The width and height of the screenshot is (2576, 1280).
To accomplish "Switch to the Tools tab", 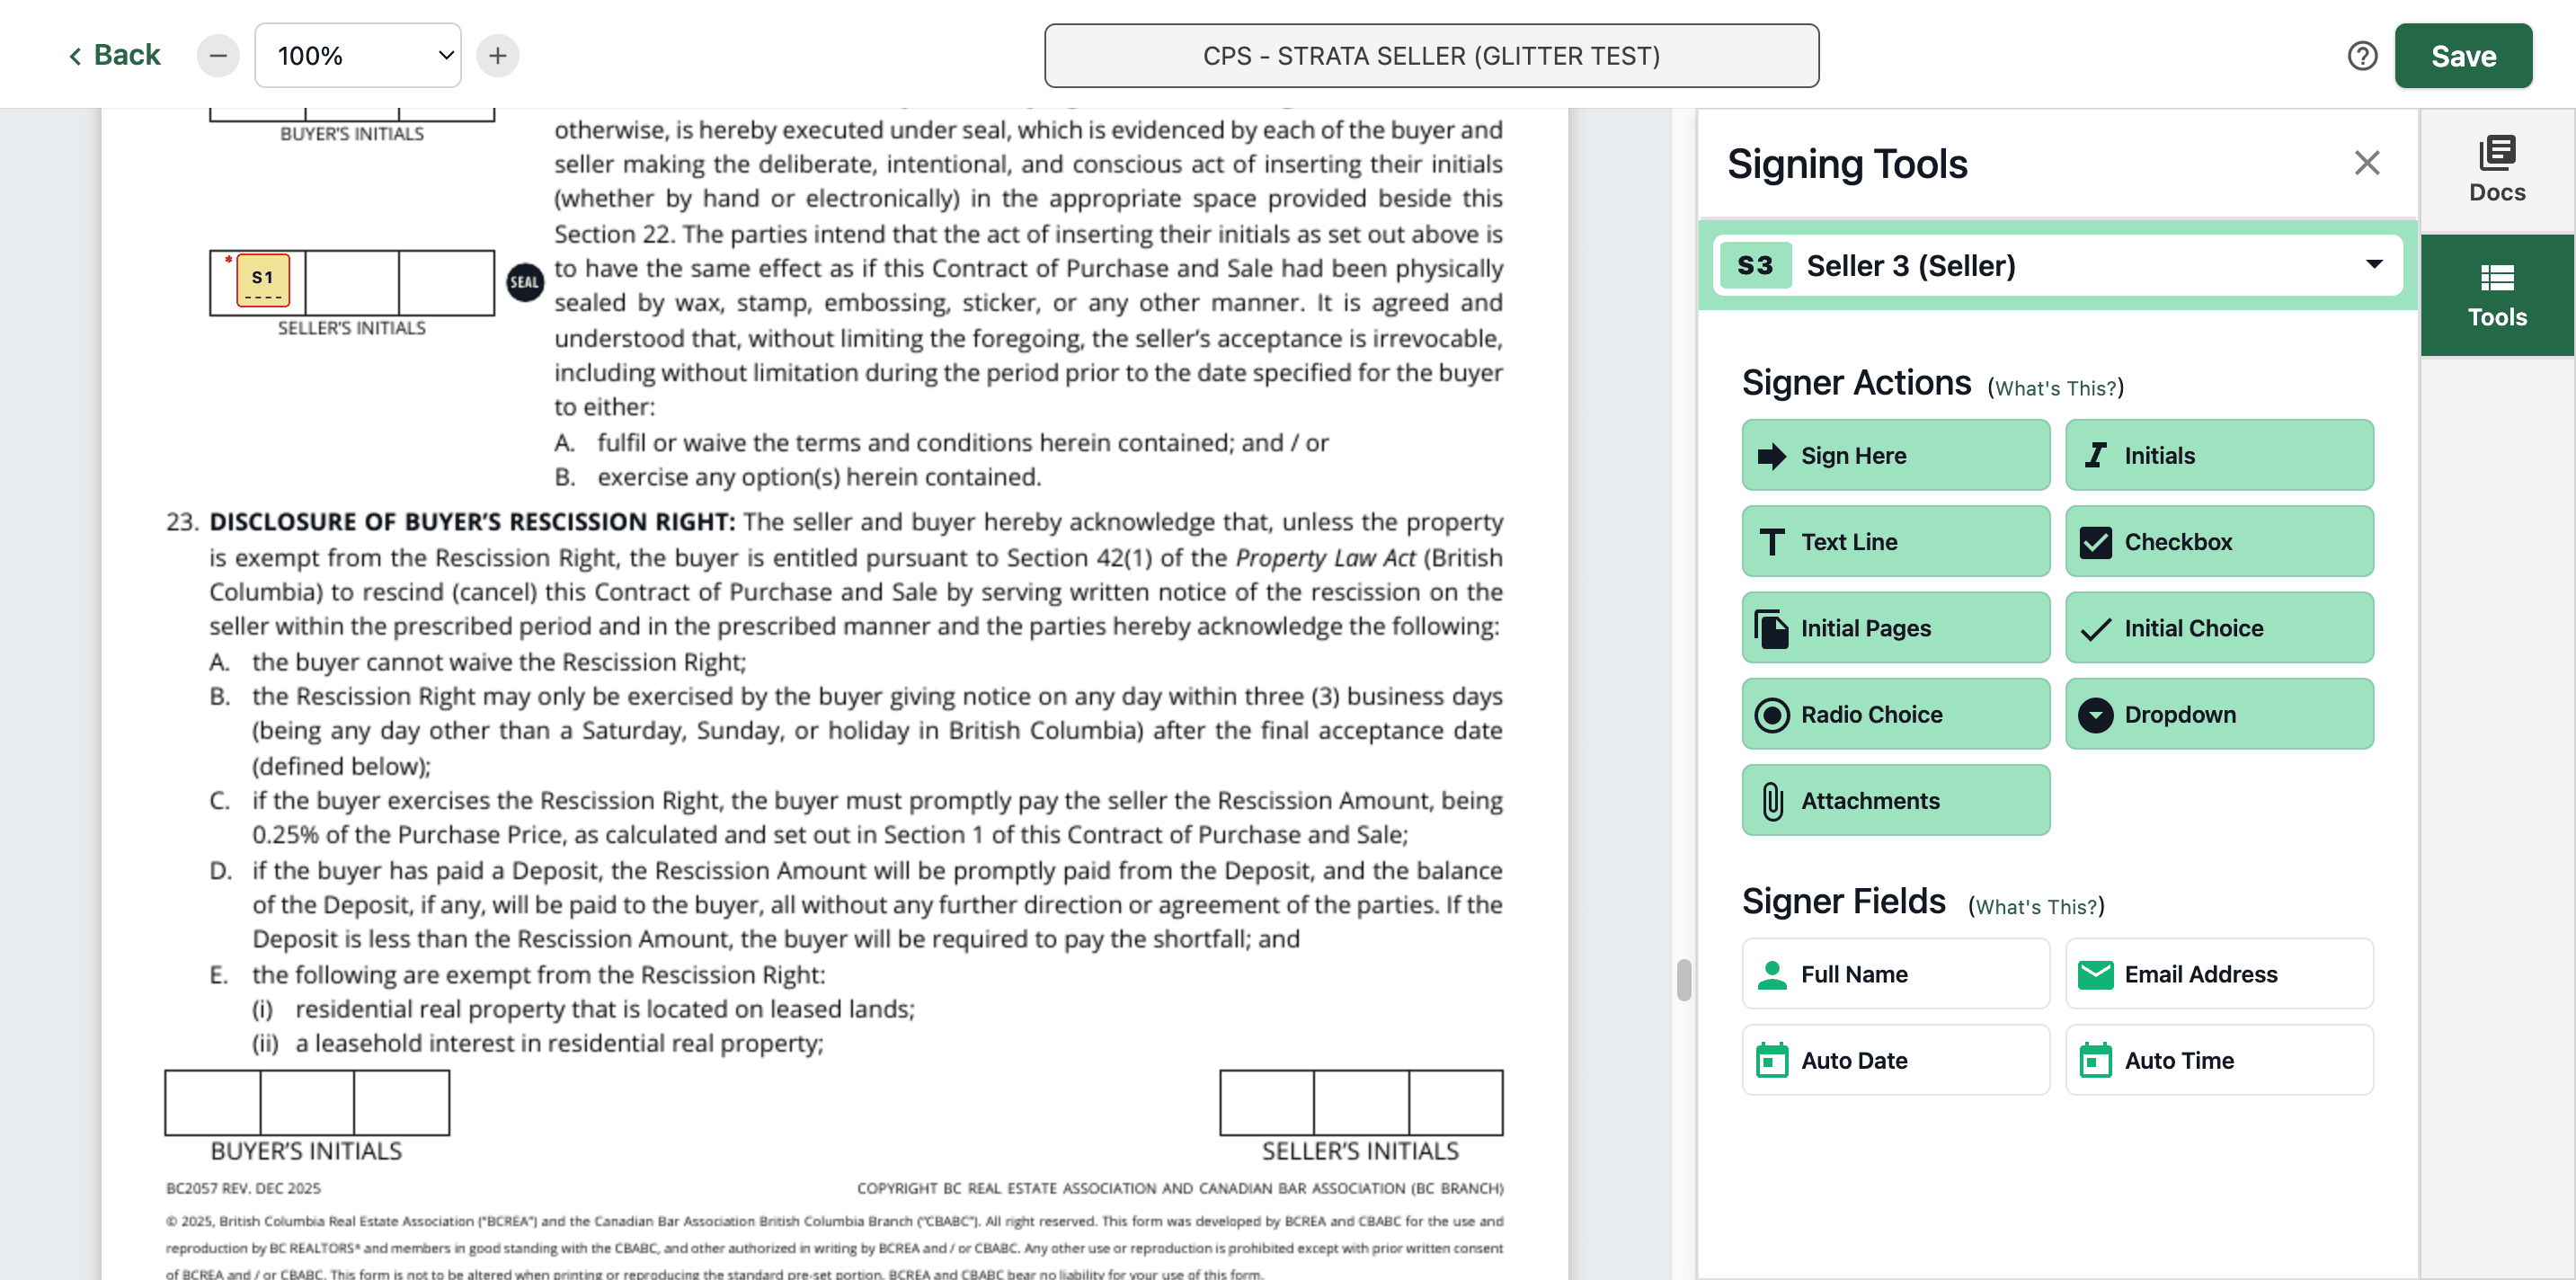I will click(2497, 296).
